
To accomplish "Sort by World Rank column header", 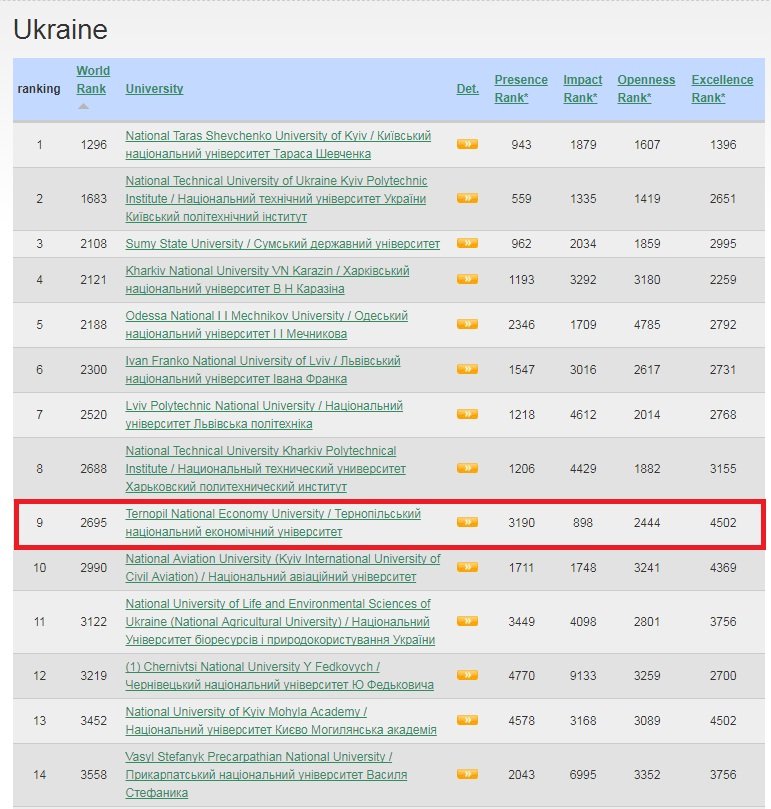I will click(x=93, y=79).
